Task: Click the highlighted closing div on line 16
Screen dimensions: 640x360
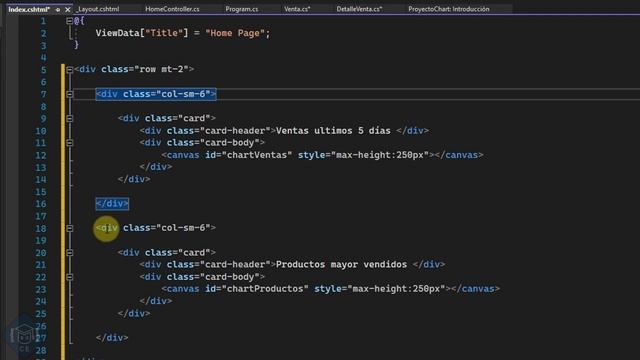Action: click(x=112, y=204)
